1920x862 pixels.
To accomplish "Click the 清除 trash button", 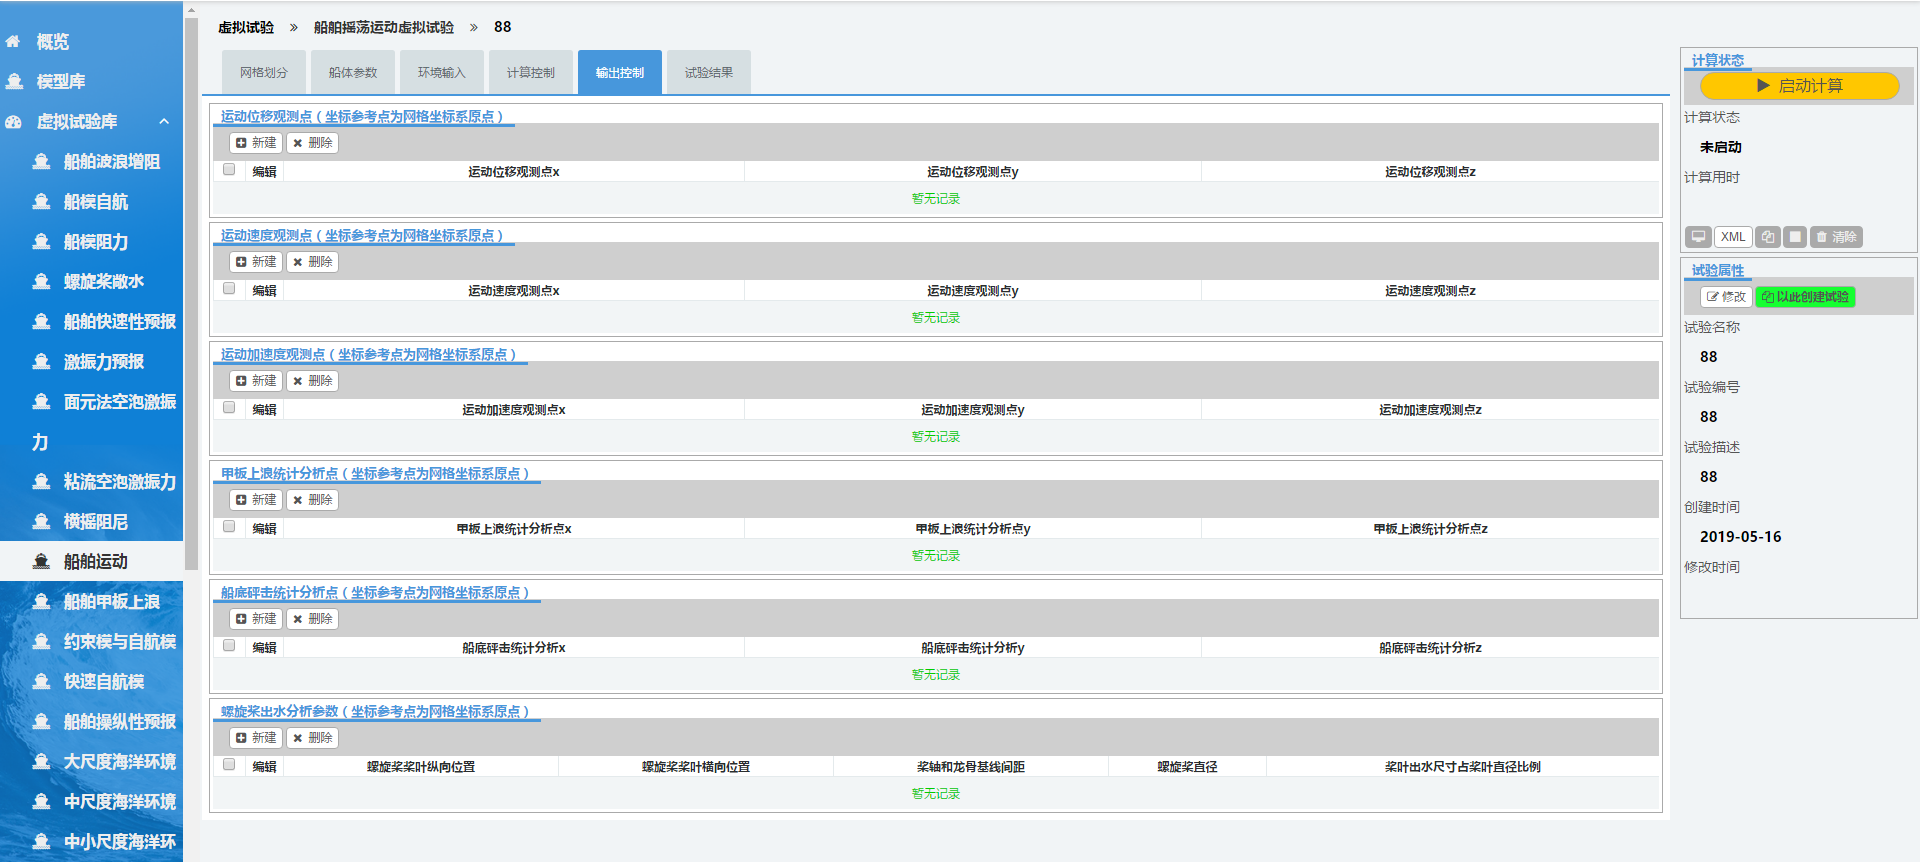I will tap(1836, 237).
